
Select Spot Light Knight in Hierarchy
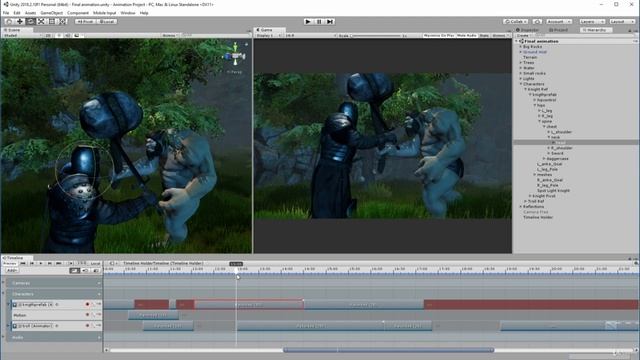point(553,190)
